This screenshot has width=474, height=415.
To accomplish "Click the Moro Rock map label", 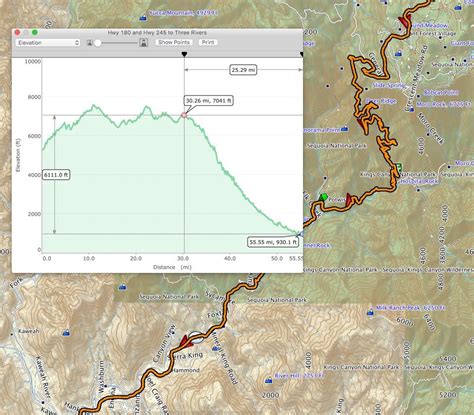I will click(445, 104).
